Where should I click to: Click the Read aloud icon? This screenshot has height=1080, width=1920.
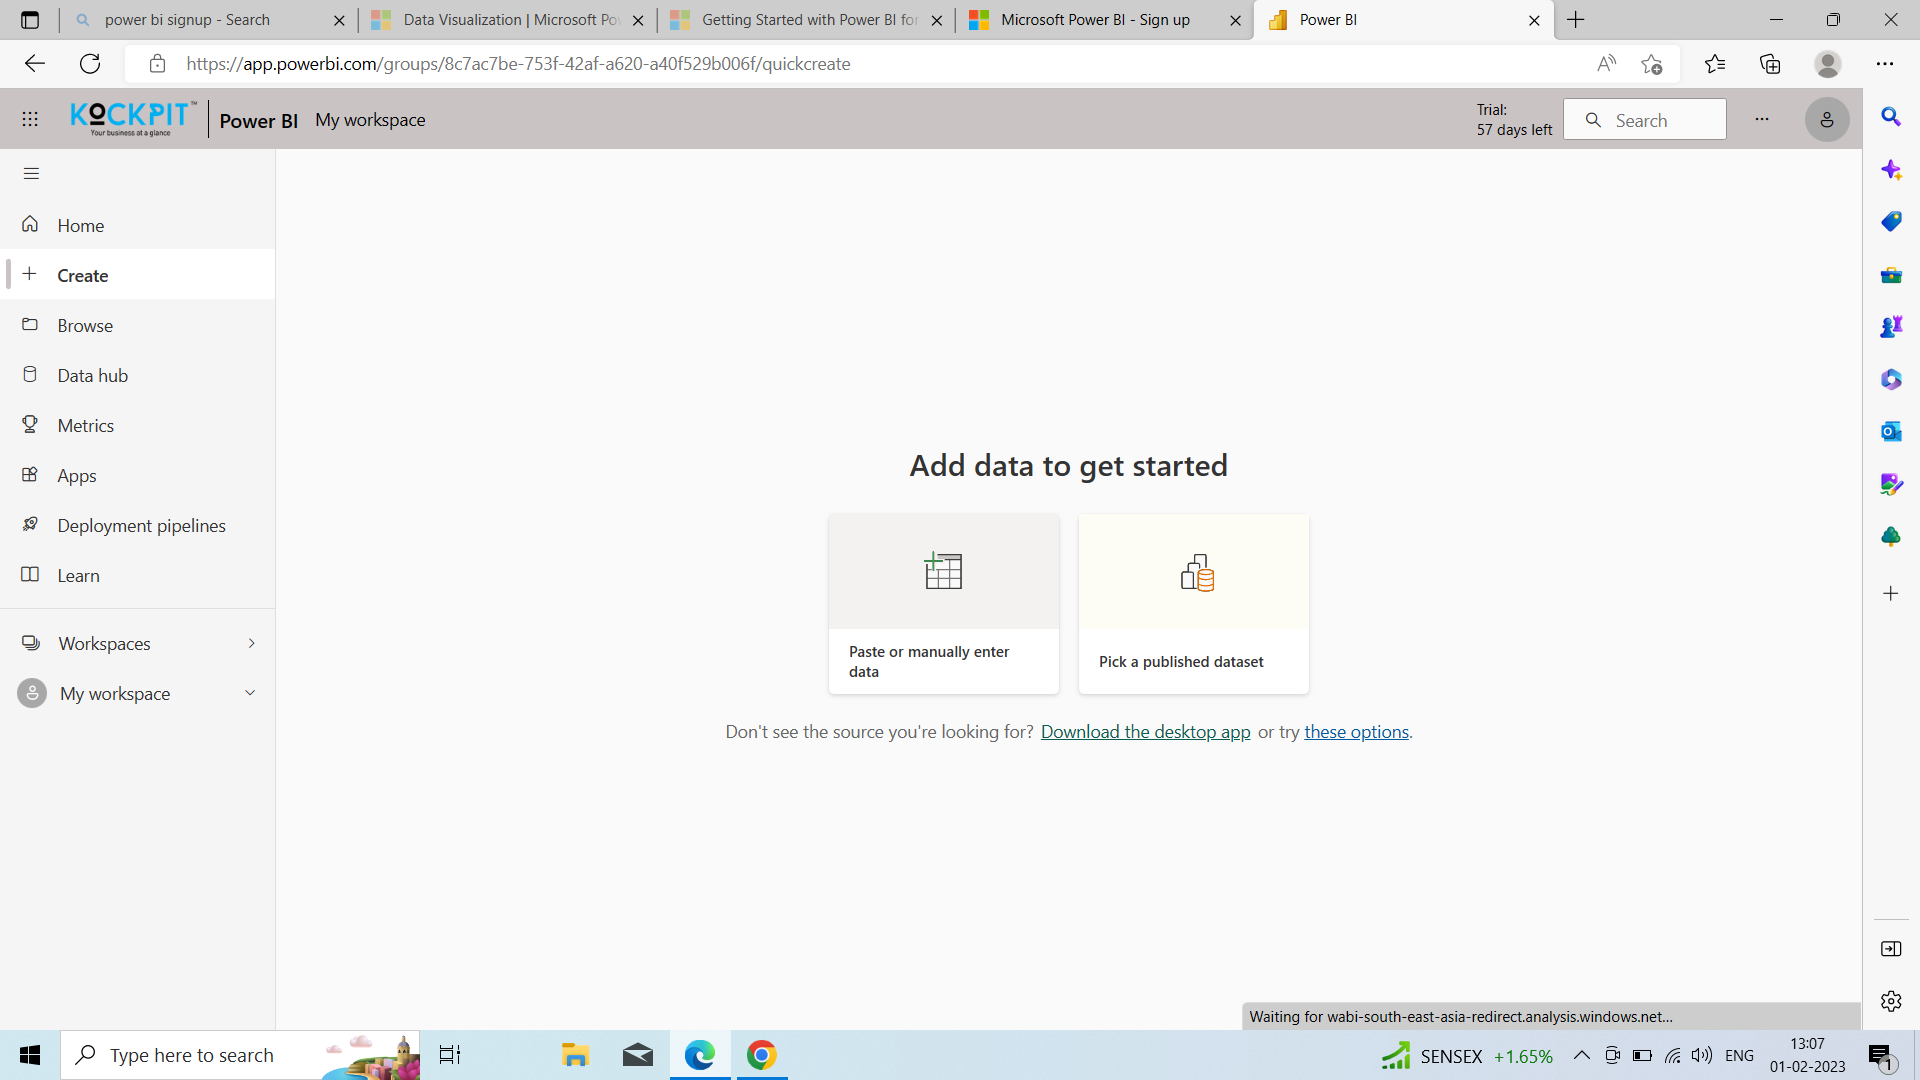tap(1606, 64)
